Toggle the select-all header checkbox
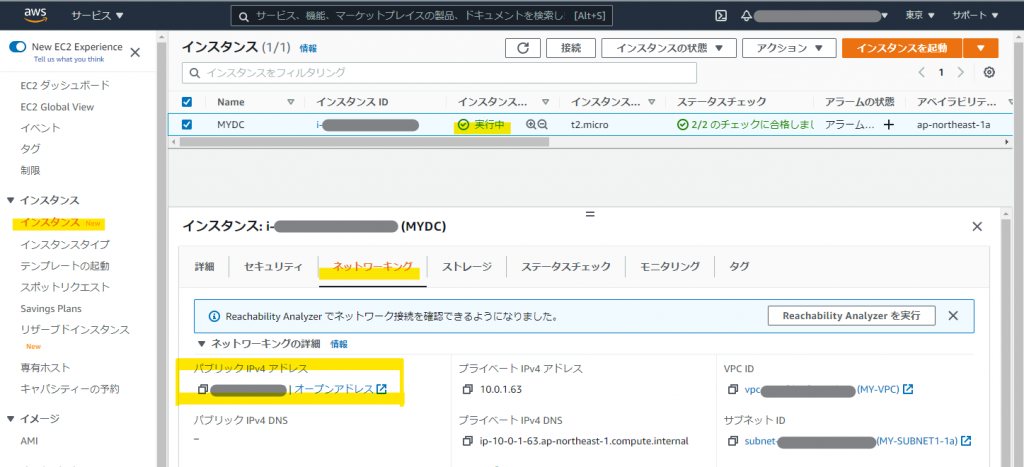1024x467 pixels. pyautogui.click(x=187, y=102)
